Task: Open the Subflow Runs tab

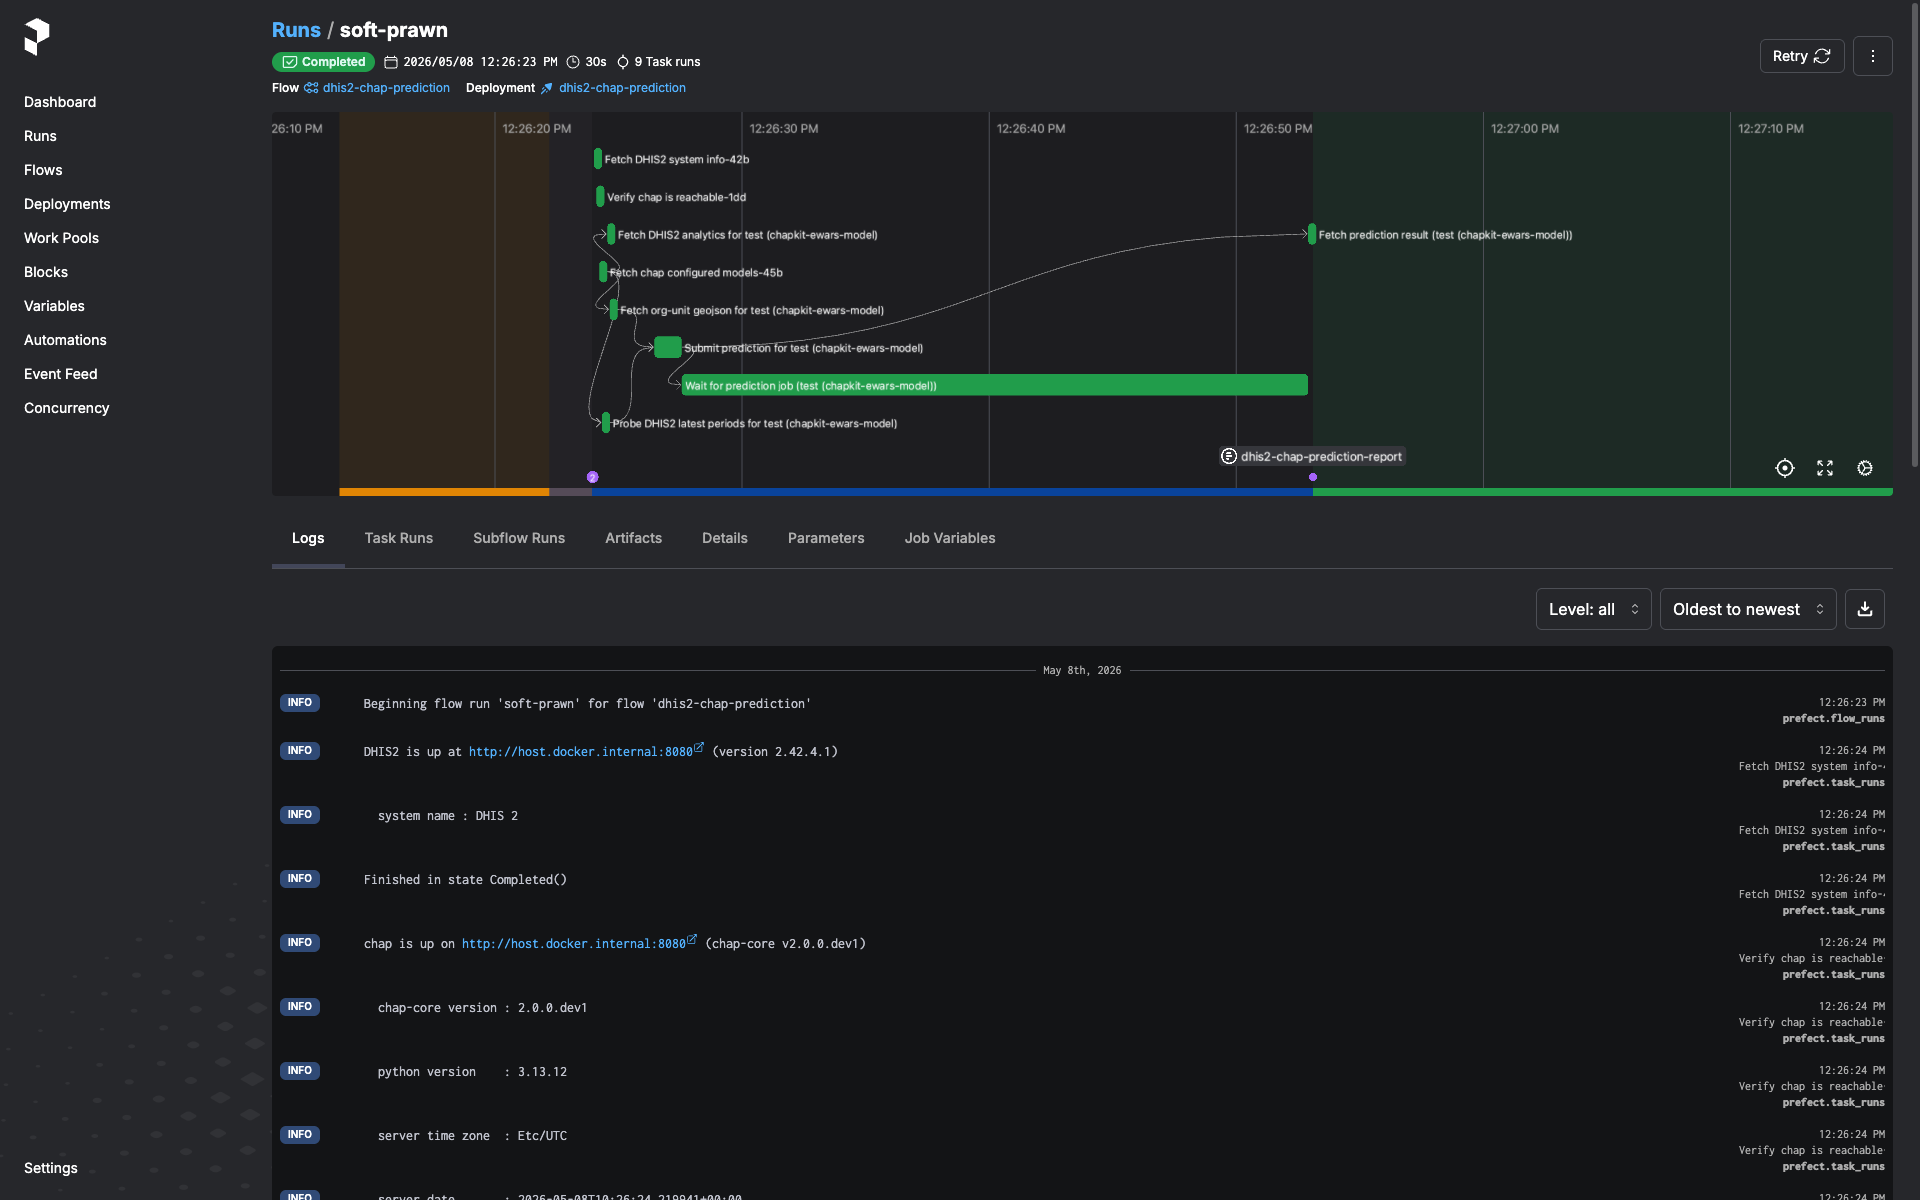Action: coord(519,538)
